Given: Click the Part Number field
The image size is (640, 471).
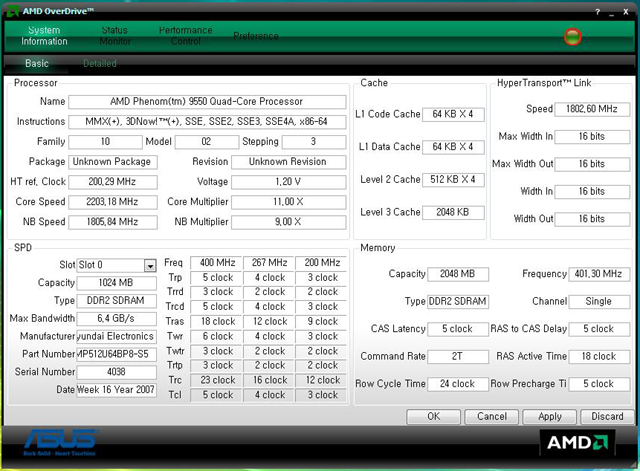Looking at the screenshot, I should 116,354.
